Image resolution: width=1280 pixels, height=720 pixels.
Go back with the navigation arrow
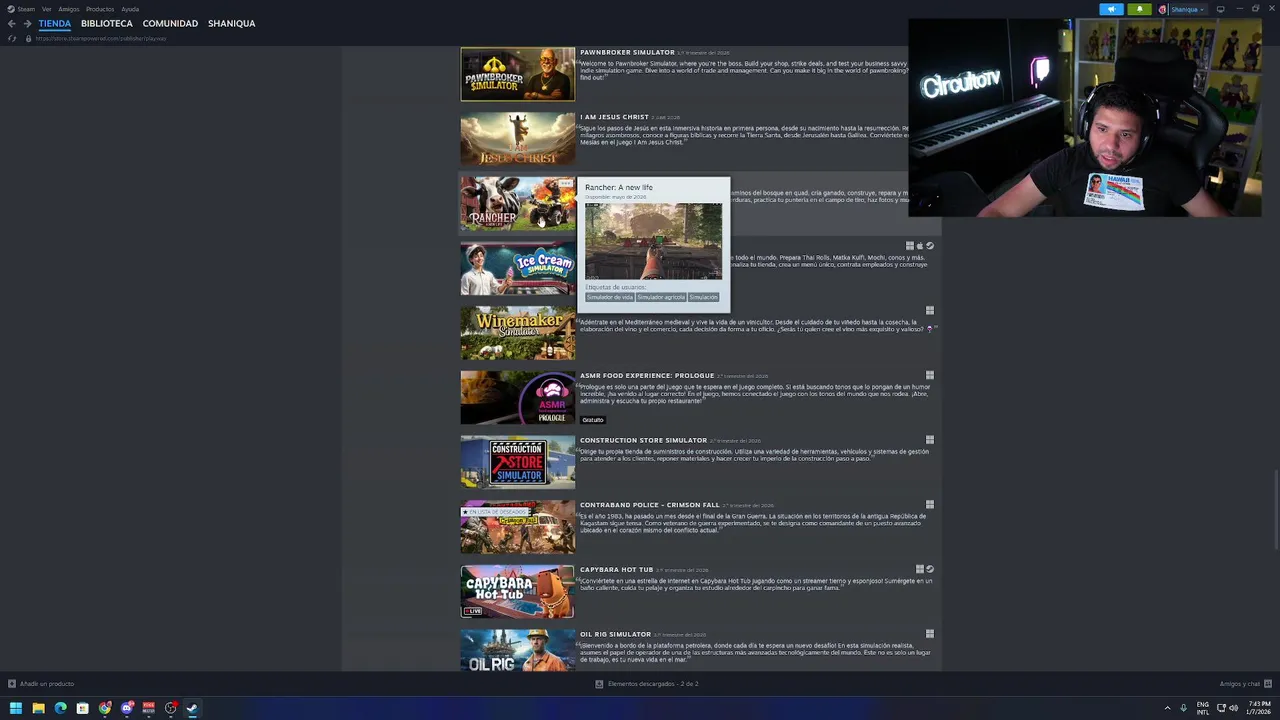(12, 24)
